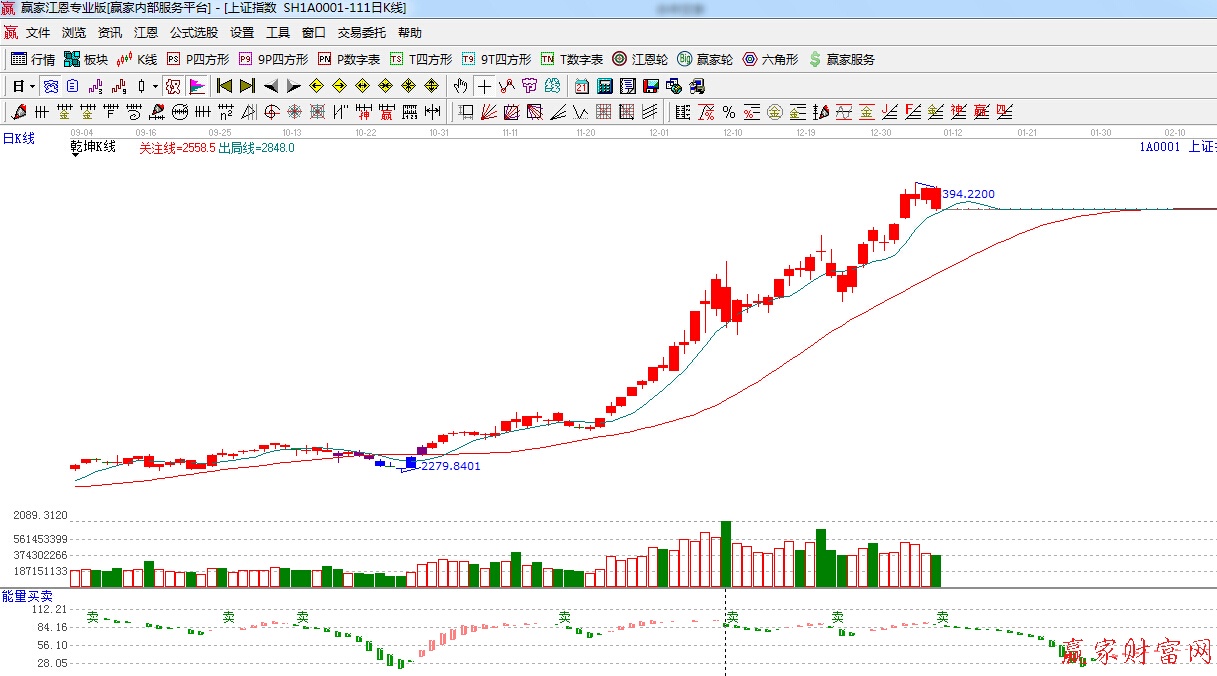Select the percent (%) retracement tool
The height and width of the screenshot is (676, 1217).
coord(728,112)
